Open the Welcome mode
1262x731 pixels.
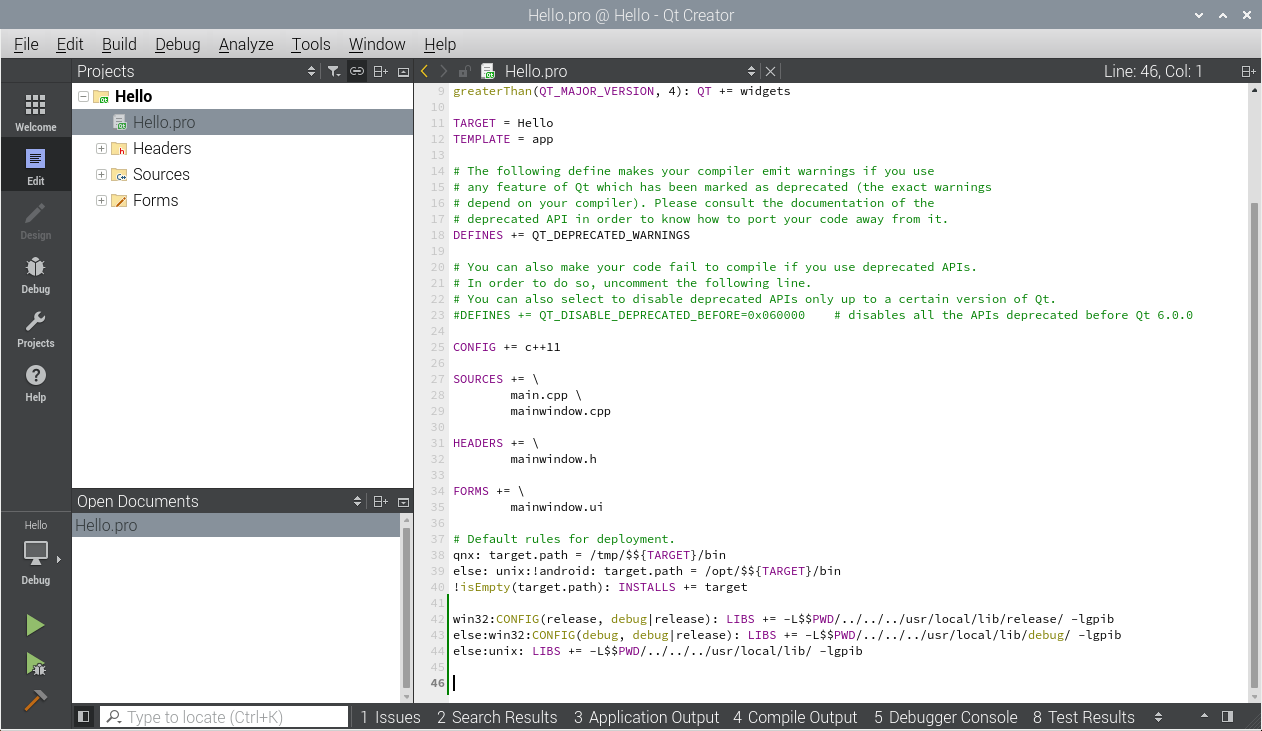(35, 112)
